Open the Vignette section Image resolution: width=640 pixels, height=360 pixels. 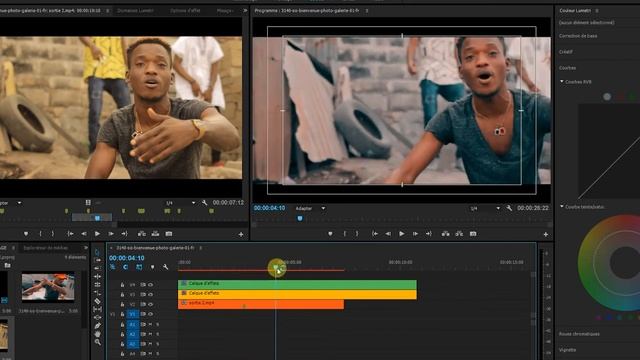pyautogui.click(x=567, y=350)
